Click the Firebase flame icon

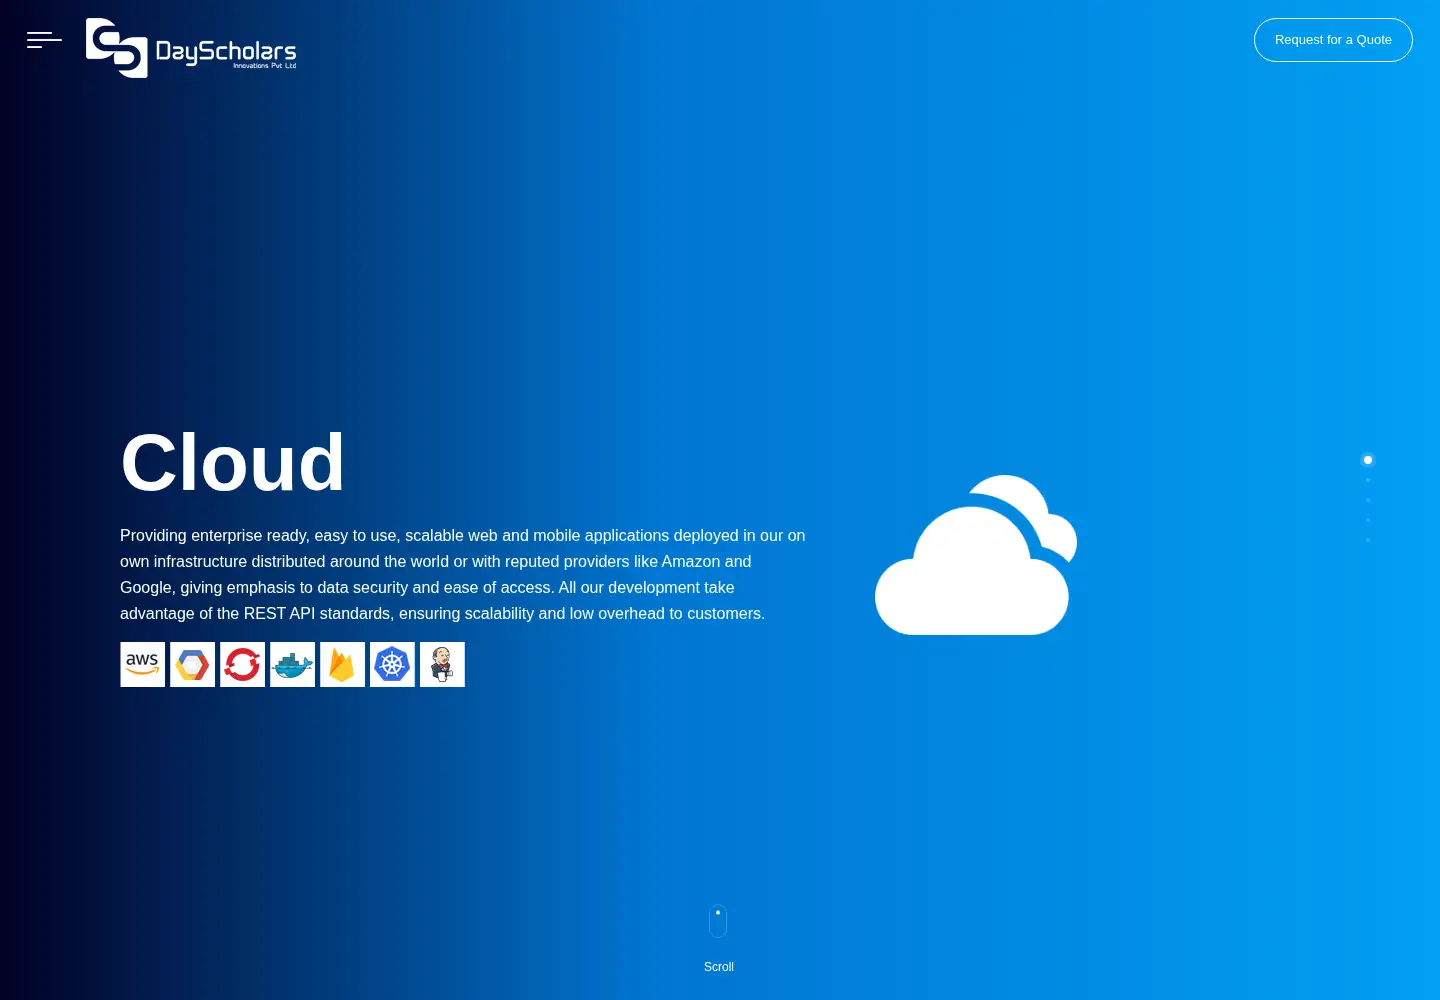342,664
